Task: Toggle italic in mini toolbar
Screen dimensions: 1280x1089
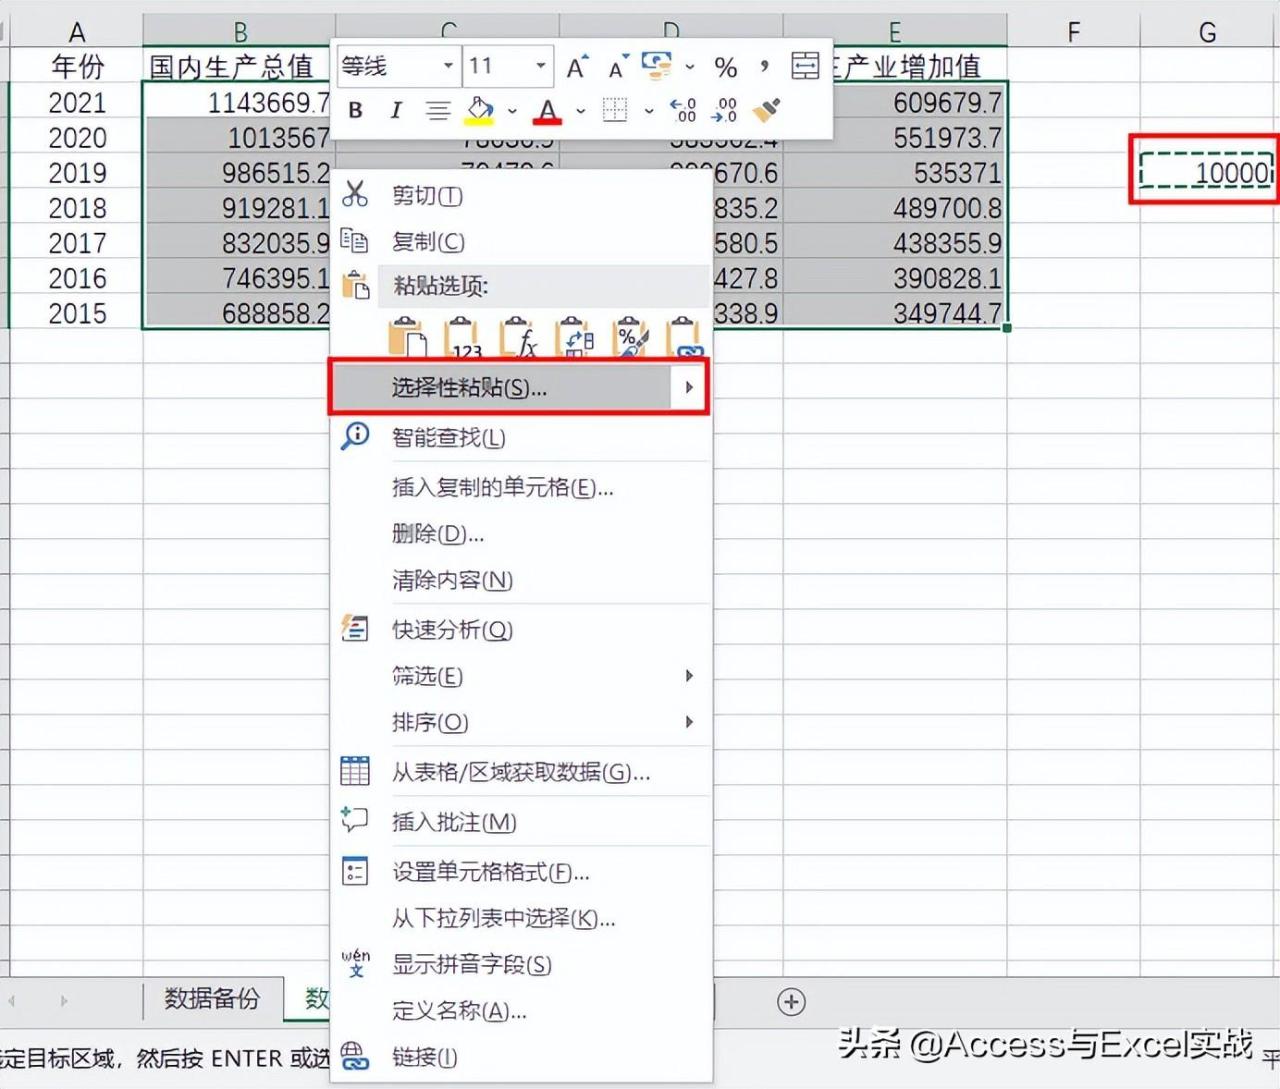Action: 396,110
